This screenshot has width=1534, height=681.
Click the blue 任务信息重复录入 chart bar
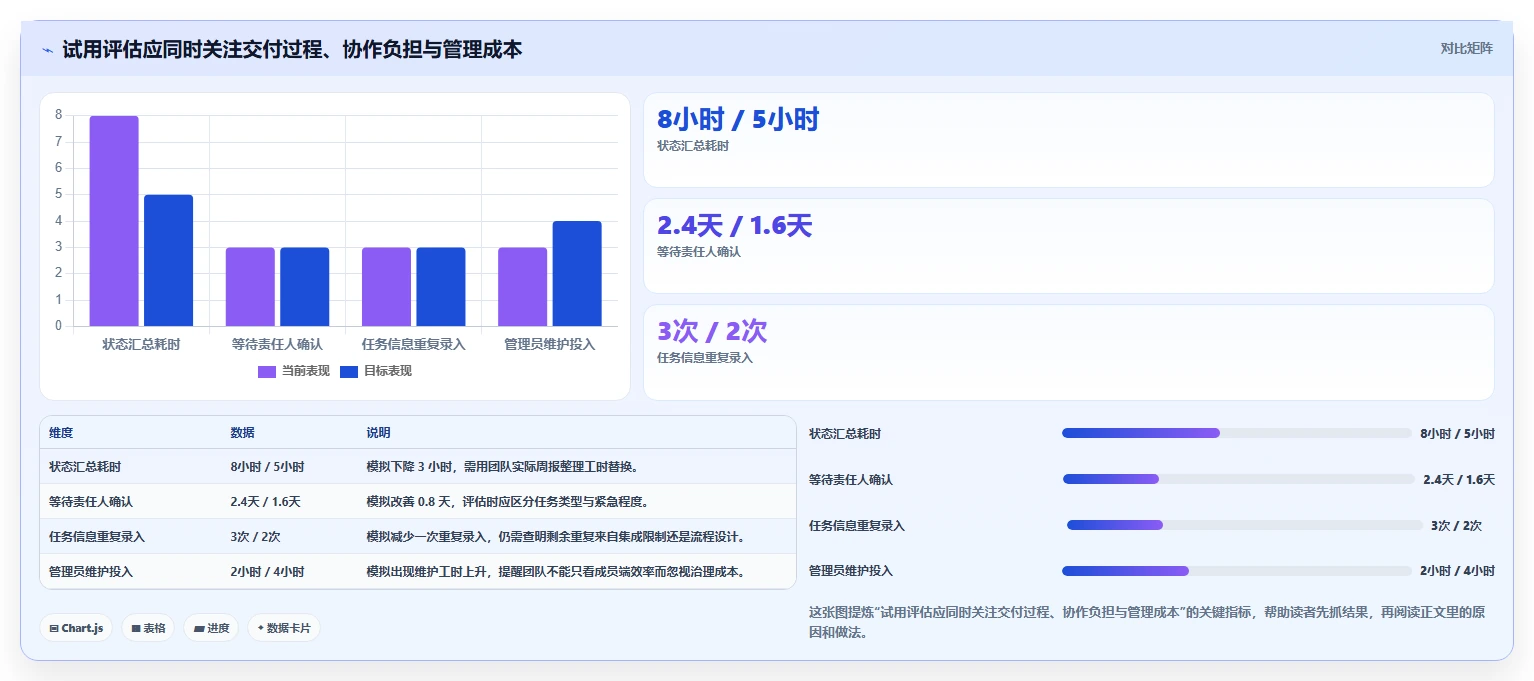coord(441,287)
